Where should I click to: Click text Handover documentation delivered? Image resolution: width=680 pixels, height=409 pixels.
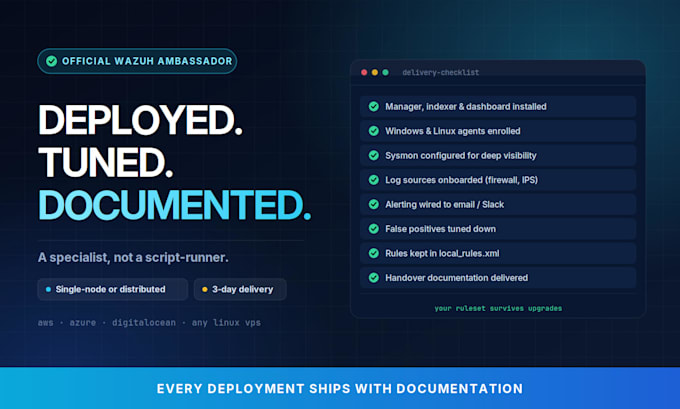456,278
